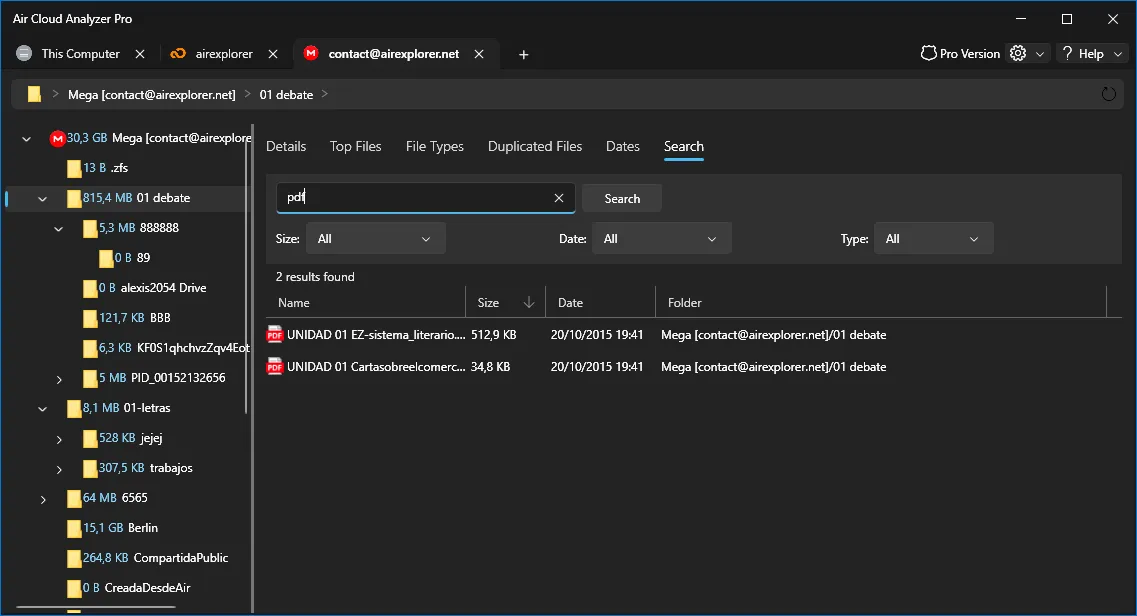Screen dimensions: 1137x616
Task: Open the Type filter dropdown
Action: click(934, 239)
